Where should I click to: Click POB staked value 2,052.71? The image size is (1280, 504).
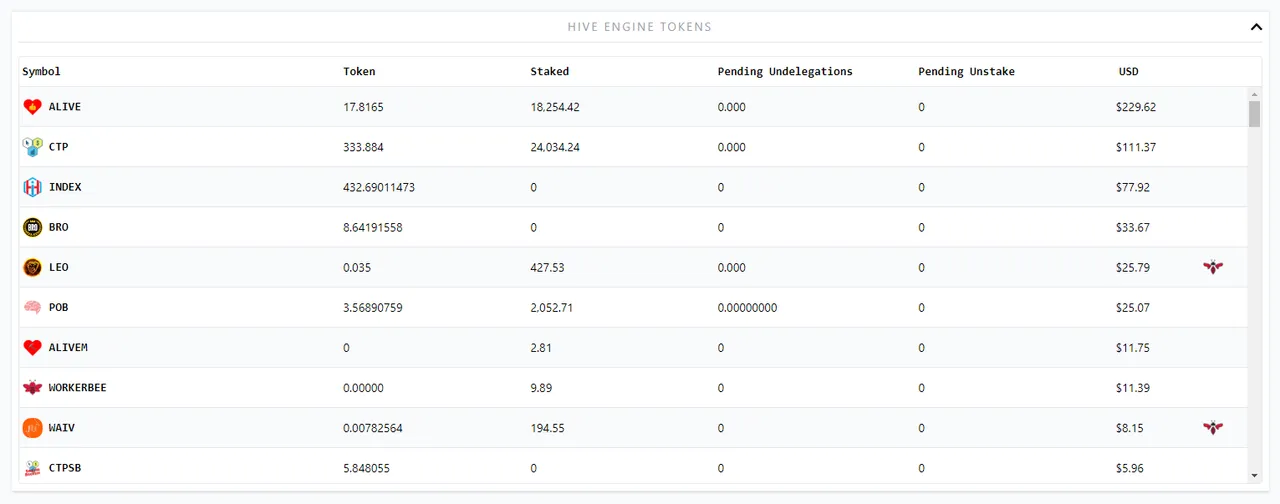[552, 307]
